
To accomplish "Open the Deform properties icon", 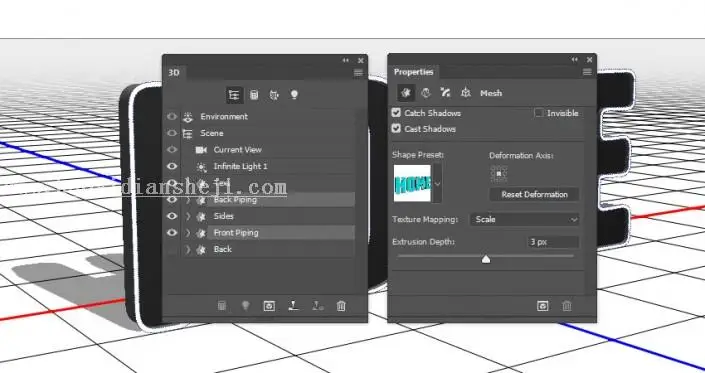I will [425, 93].
